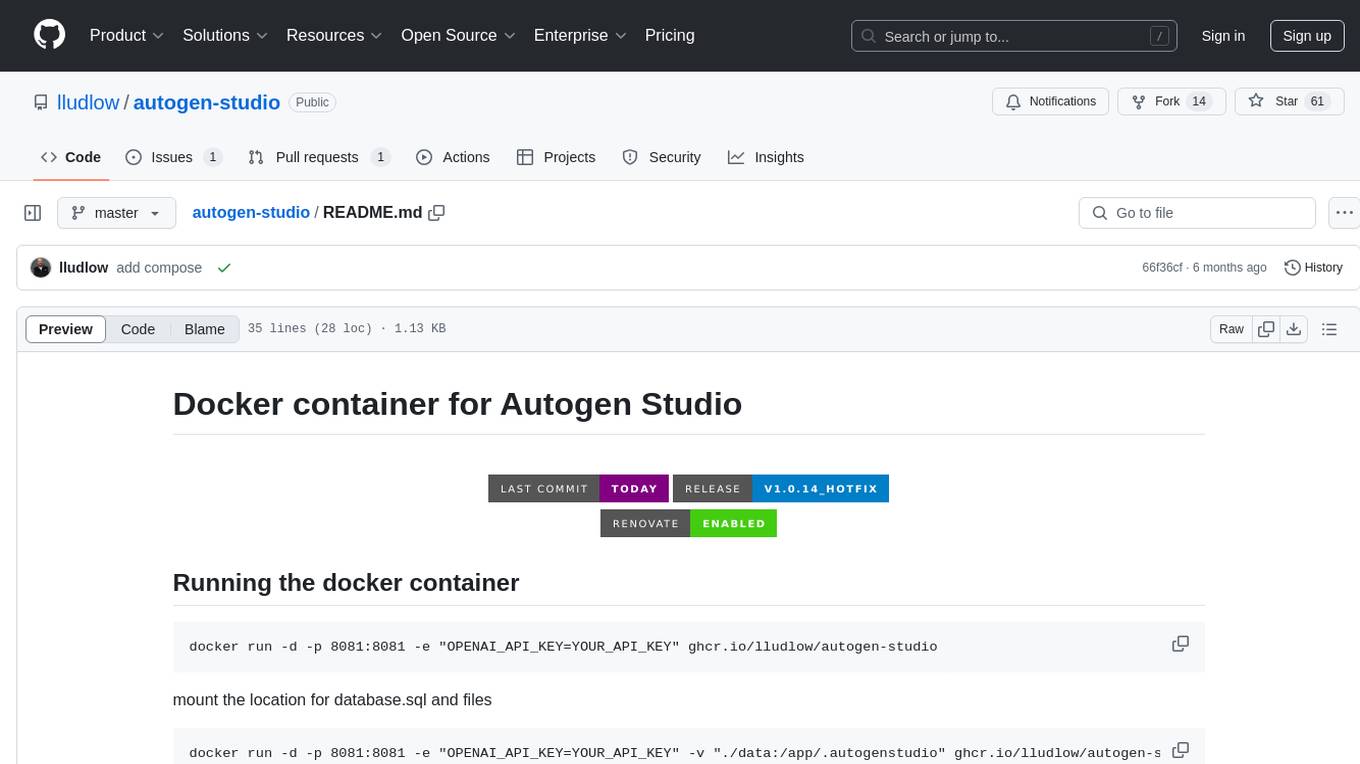Viewport: 1360px width, 764px height.
Task: Copy the second docker run command
Action: pos(1180,749)
